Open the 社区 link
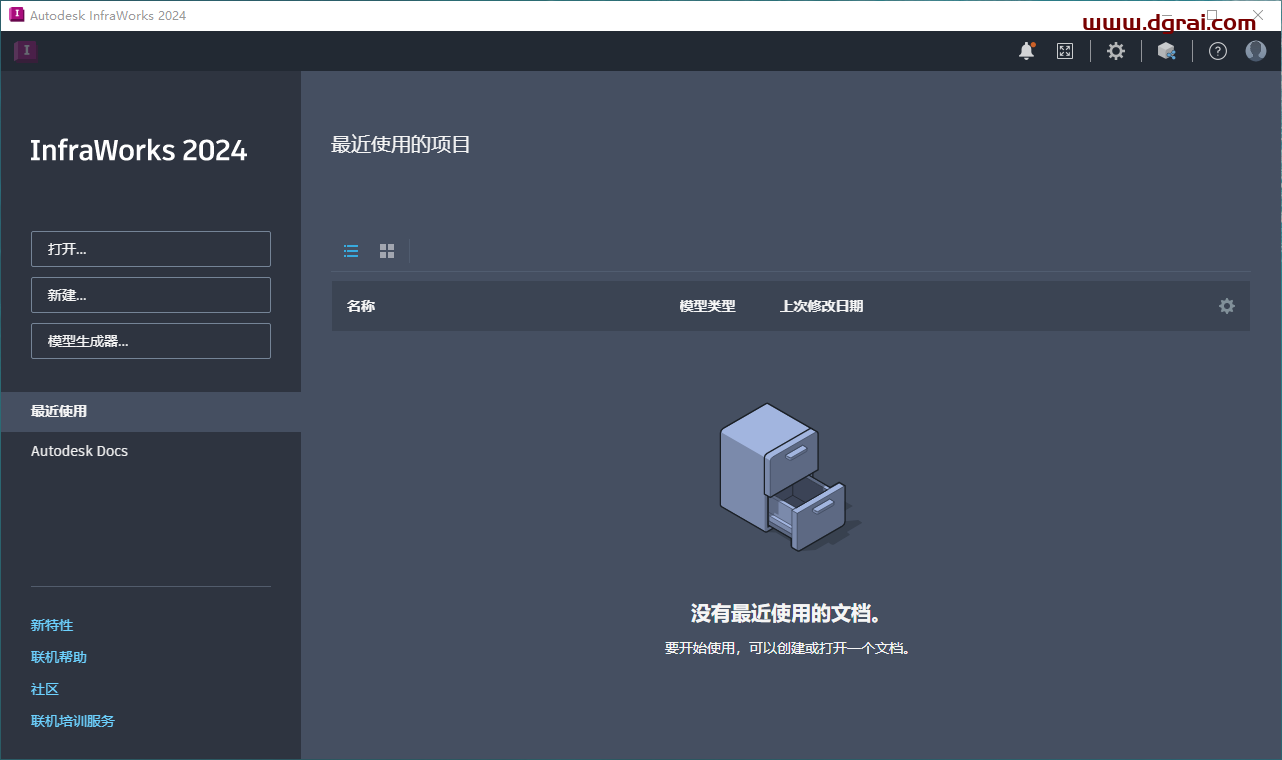Screen dimensions: 1282x760 (45, 689)
